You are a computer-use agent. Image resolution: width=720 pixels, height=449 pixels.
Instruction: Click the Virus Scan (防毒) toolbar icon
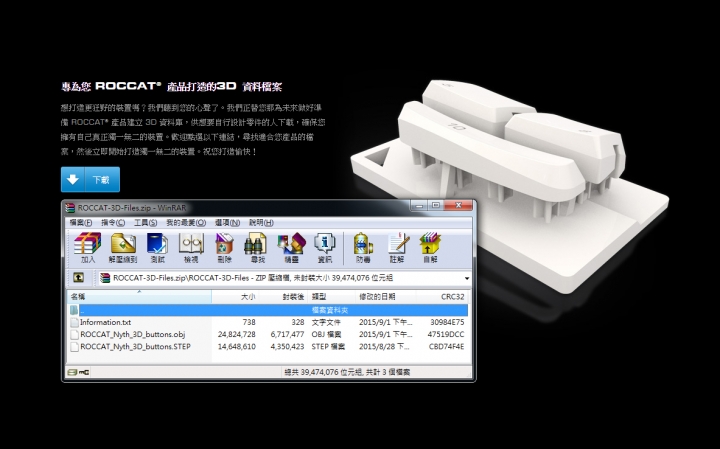click(x=363, y=247)
